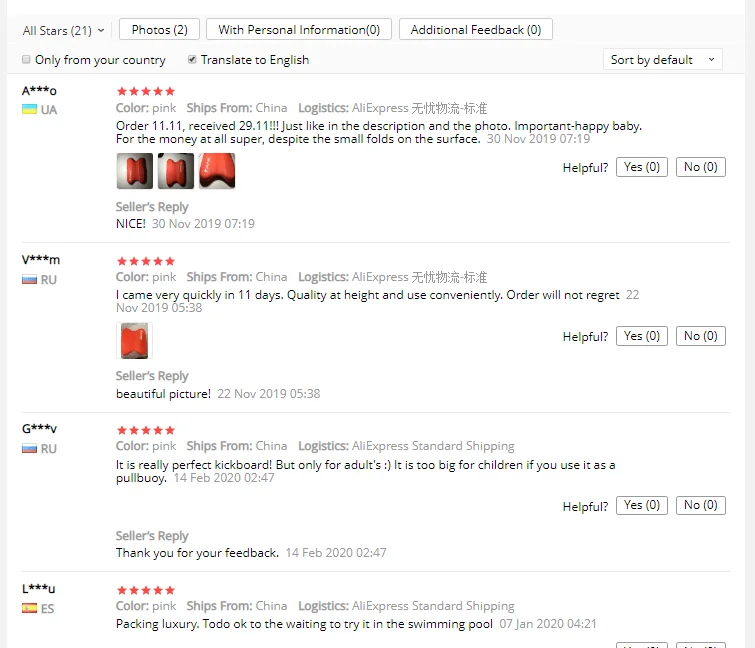
Task: Click the Russian flag under V***m
Action: [x=29, y=280]
